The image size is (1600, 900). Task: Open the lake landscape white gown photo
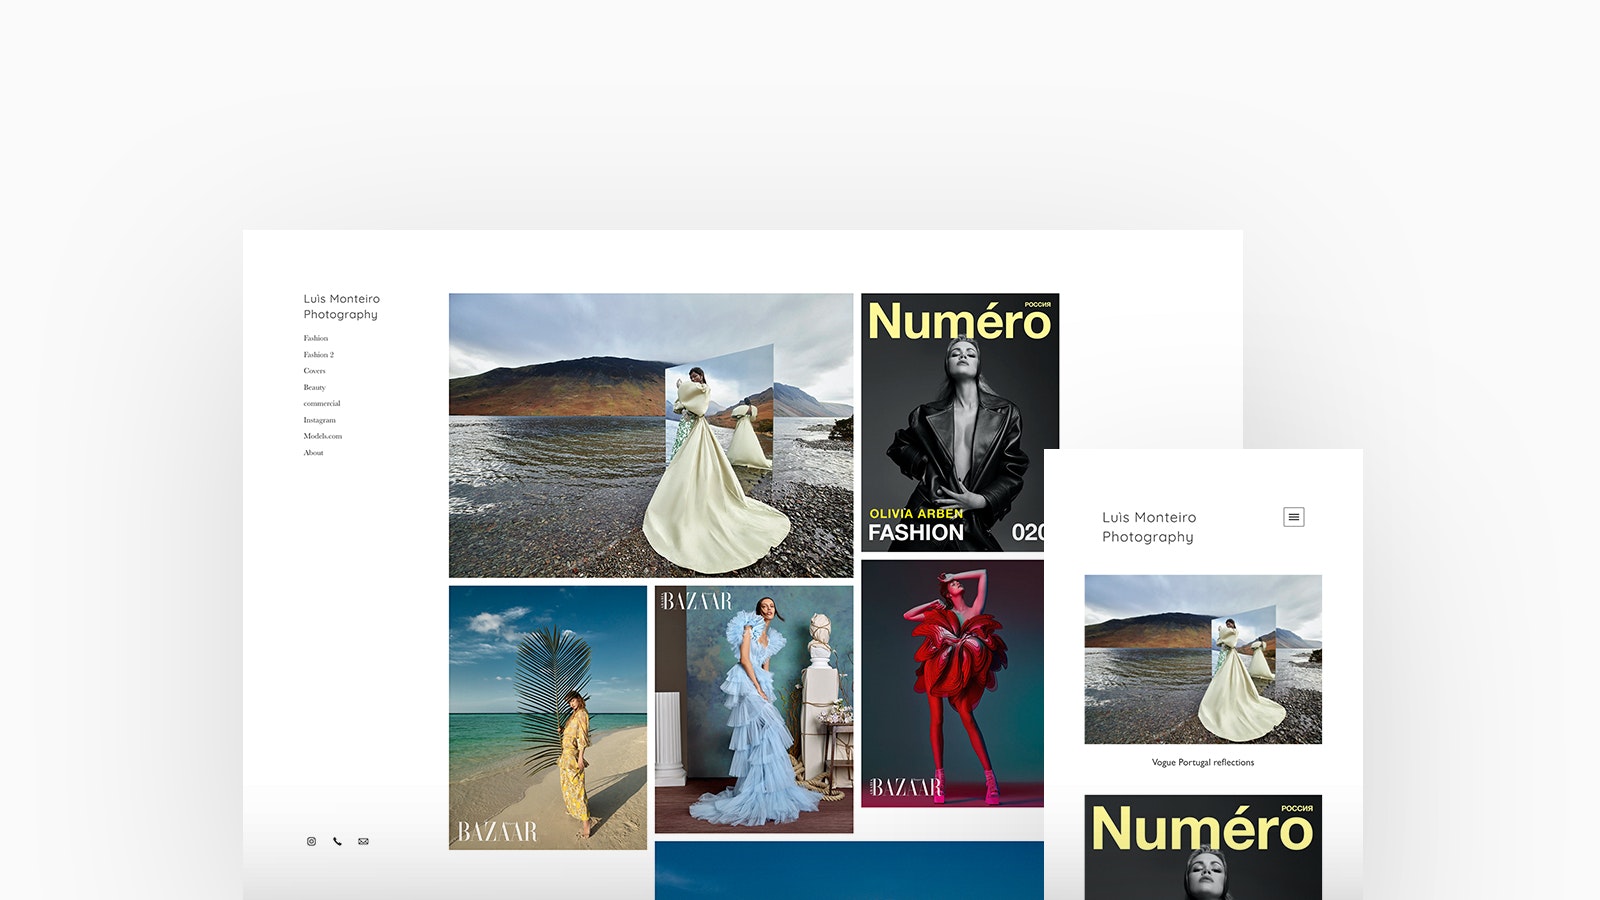(x=650, y=435)
